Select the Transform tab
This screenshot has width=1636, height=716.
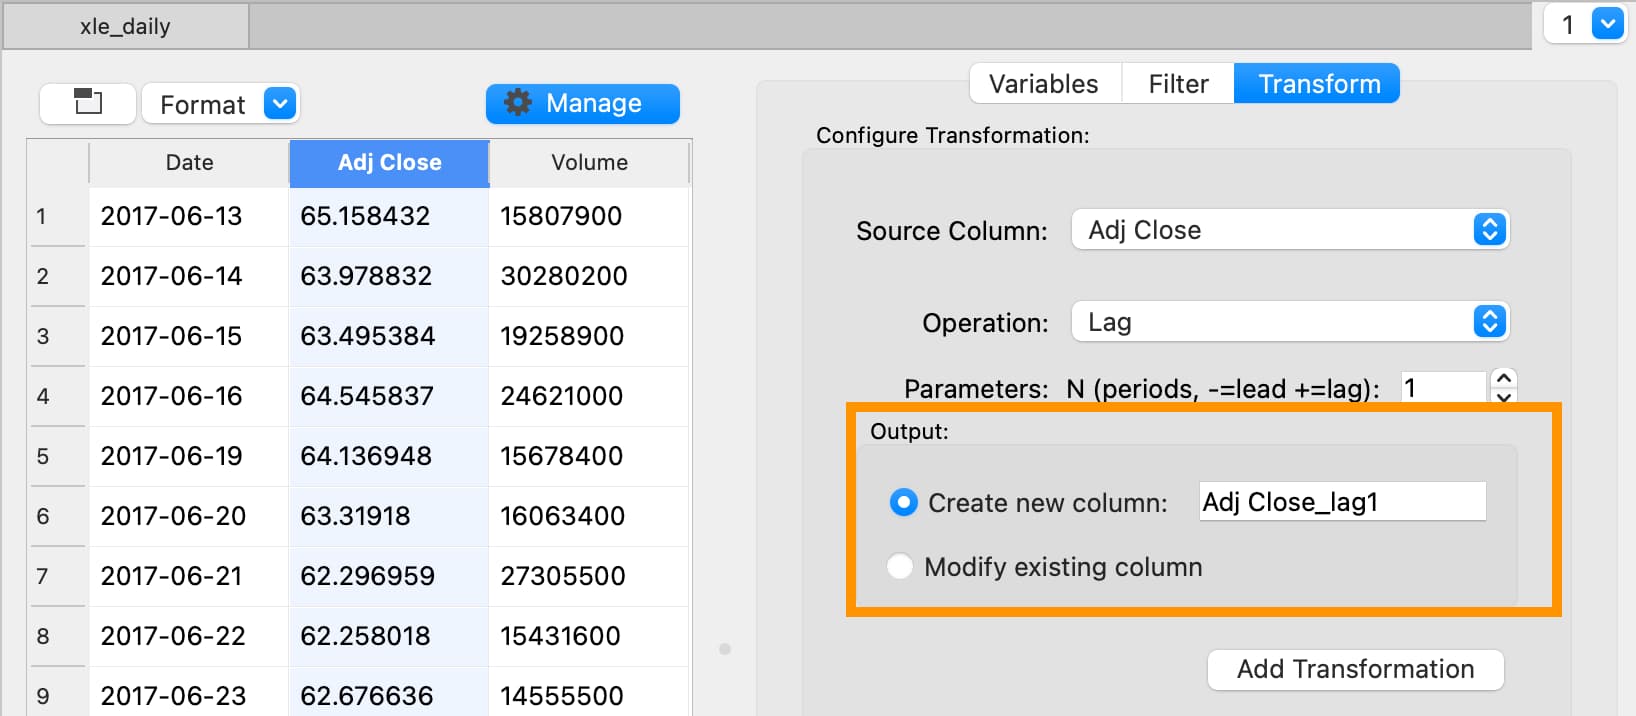1318,84
